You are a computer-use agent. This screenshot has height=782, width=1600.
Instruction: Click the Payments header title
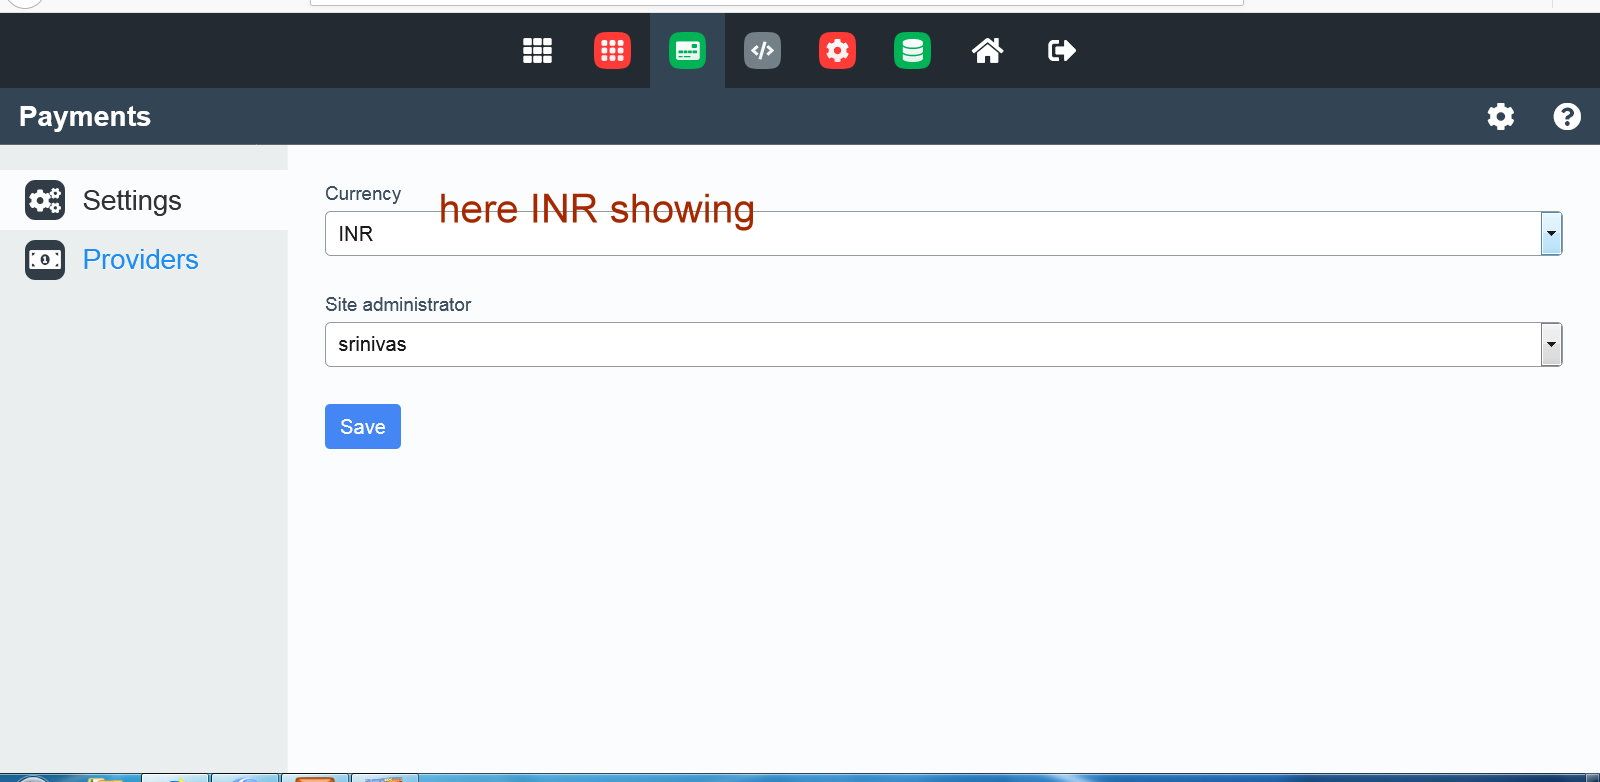(85, 117)
